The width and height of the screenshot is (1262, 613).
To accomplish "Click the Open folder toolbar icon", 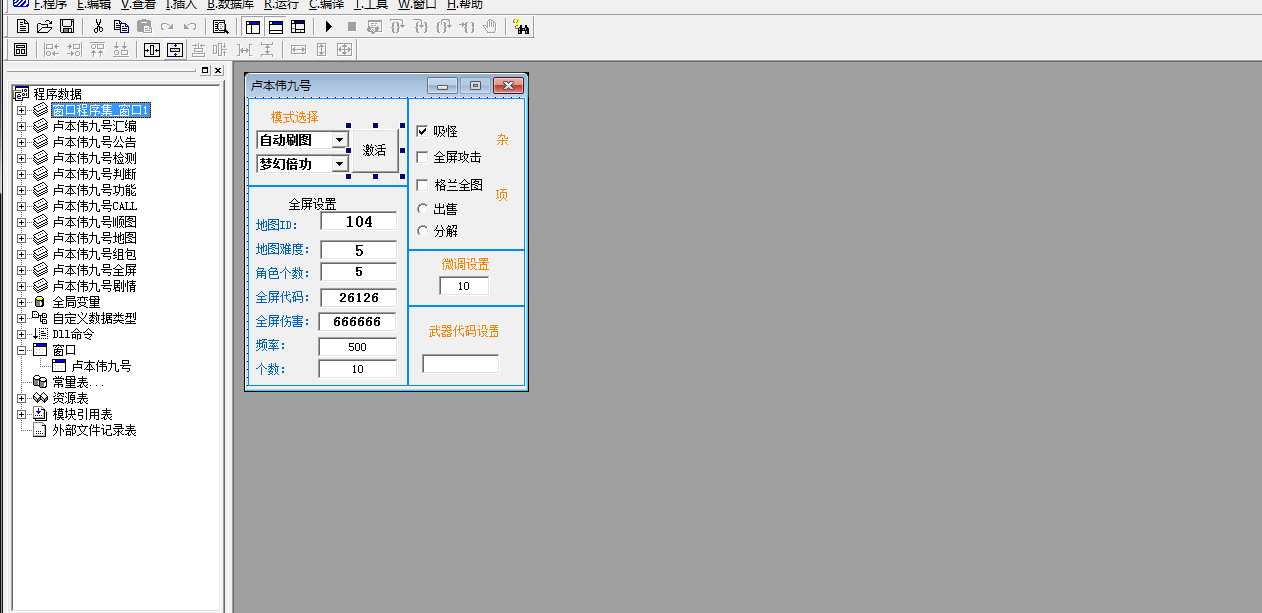I will point(45,27).
